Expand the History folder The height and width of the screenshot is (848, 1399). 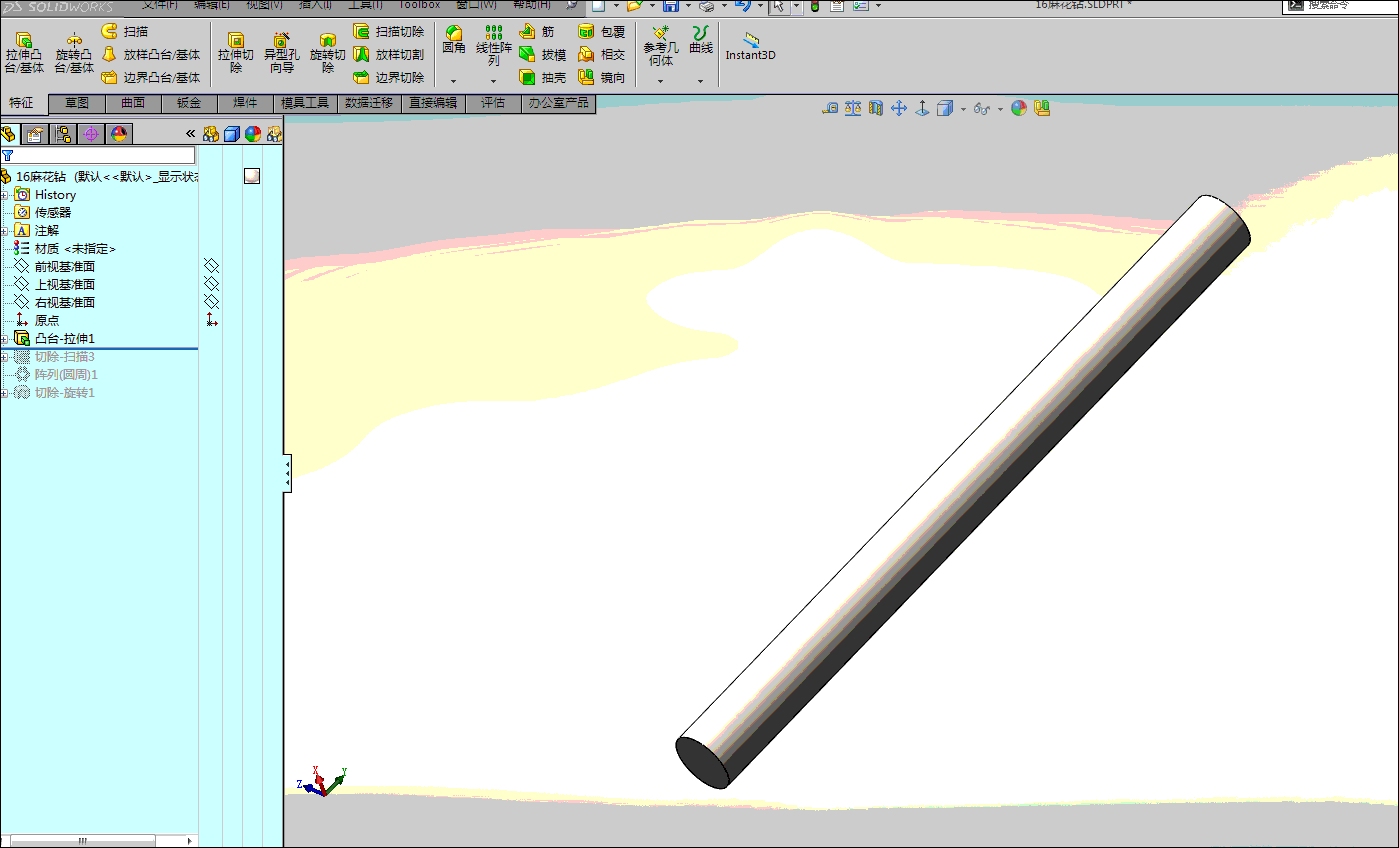point(4,195)
